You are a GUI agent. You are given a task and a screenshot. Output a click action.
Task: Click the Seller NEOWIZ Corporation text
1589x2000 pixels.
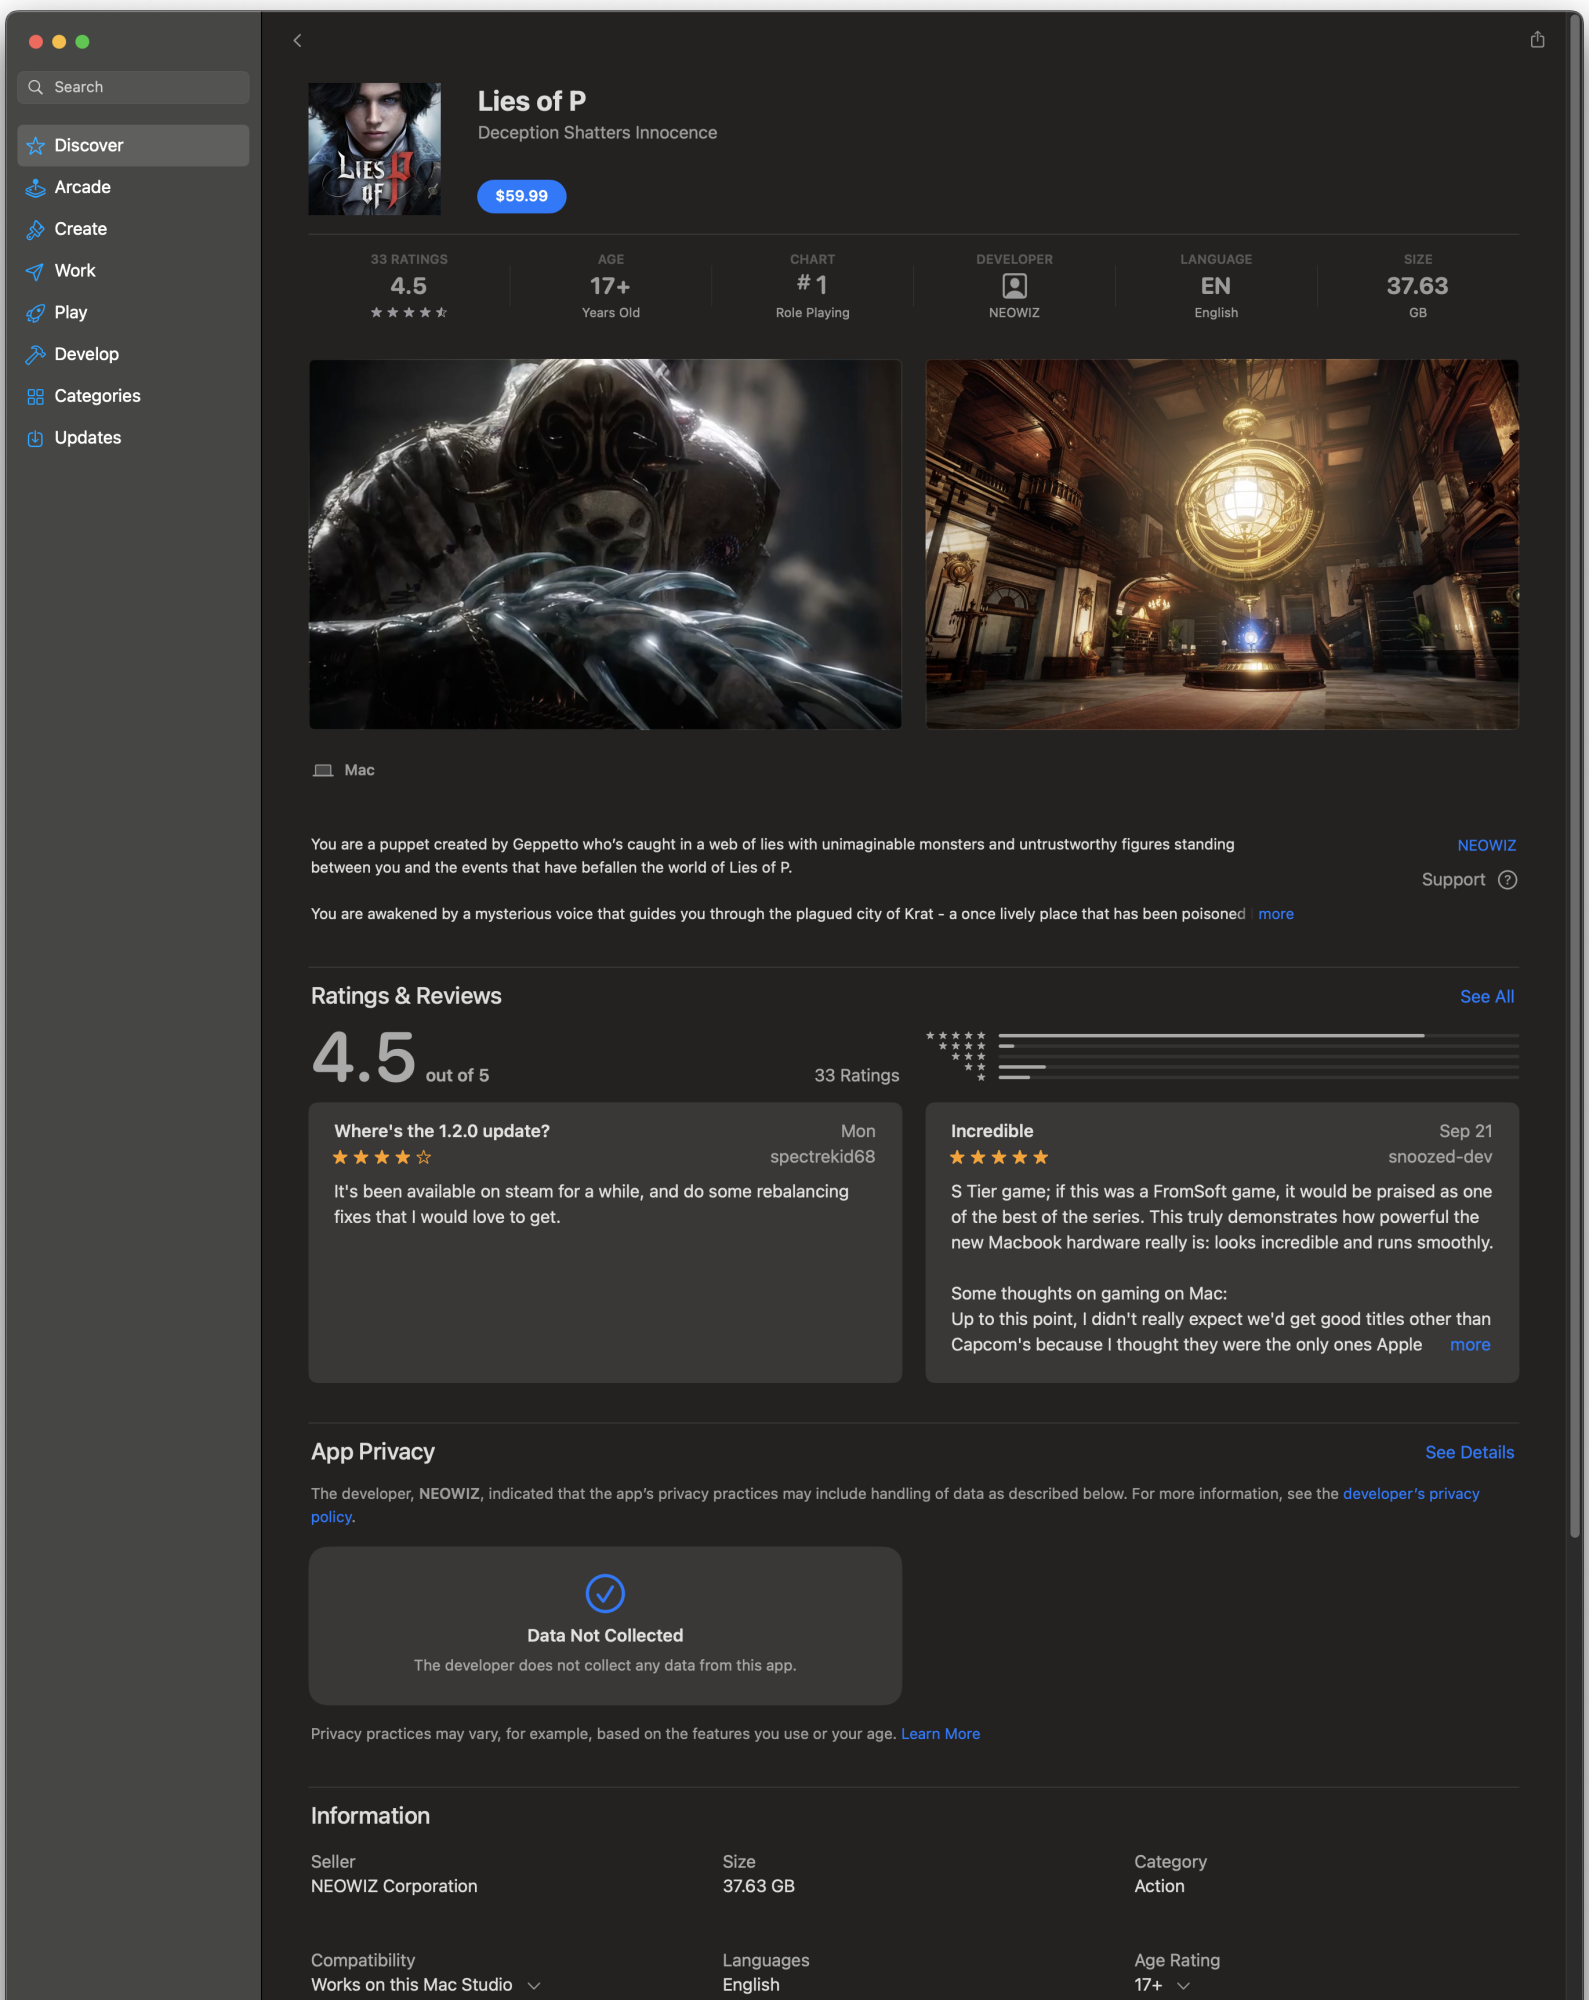pyautogui.click(x=394, y=1886)
